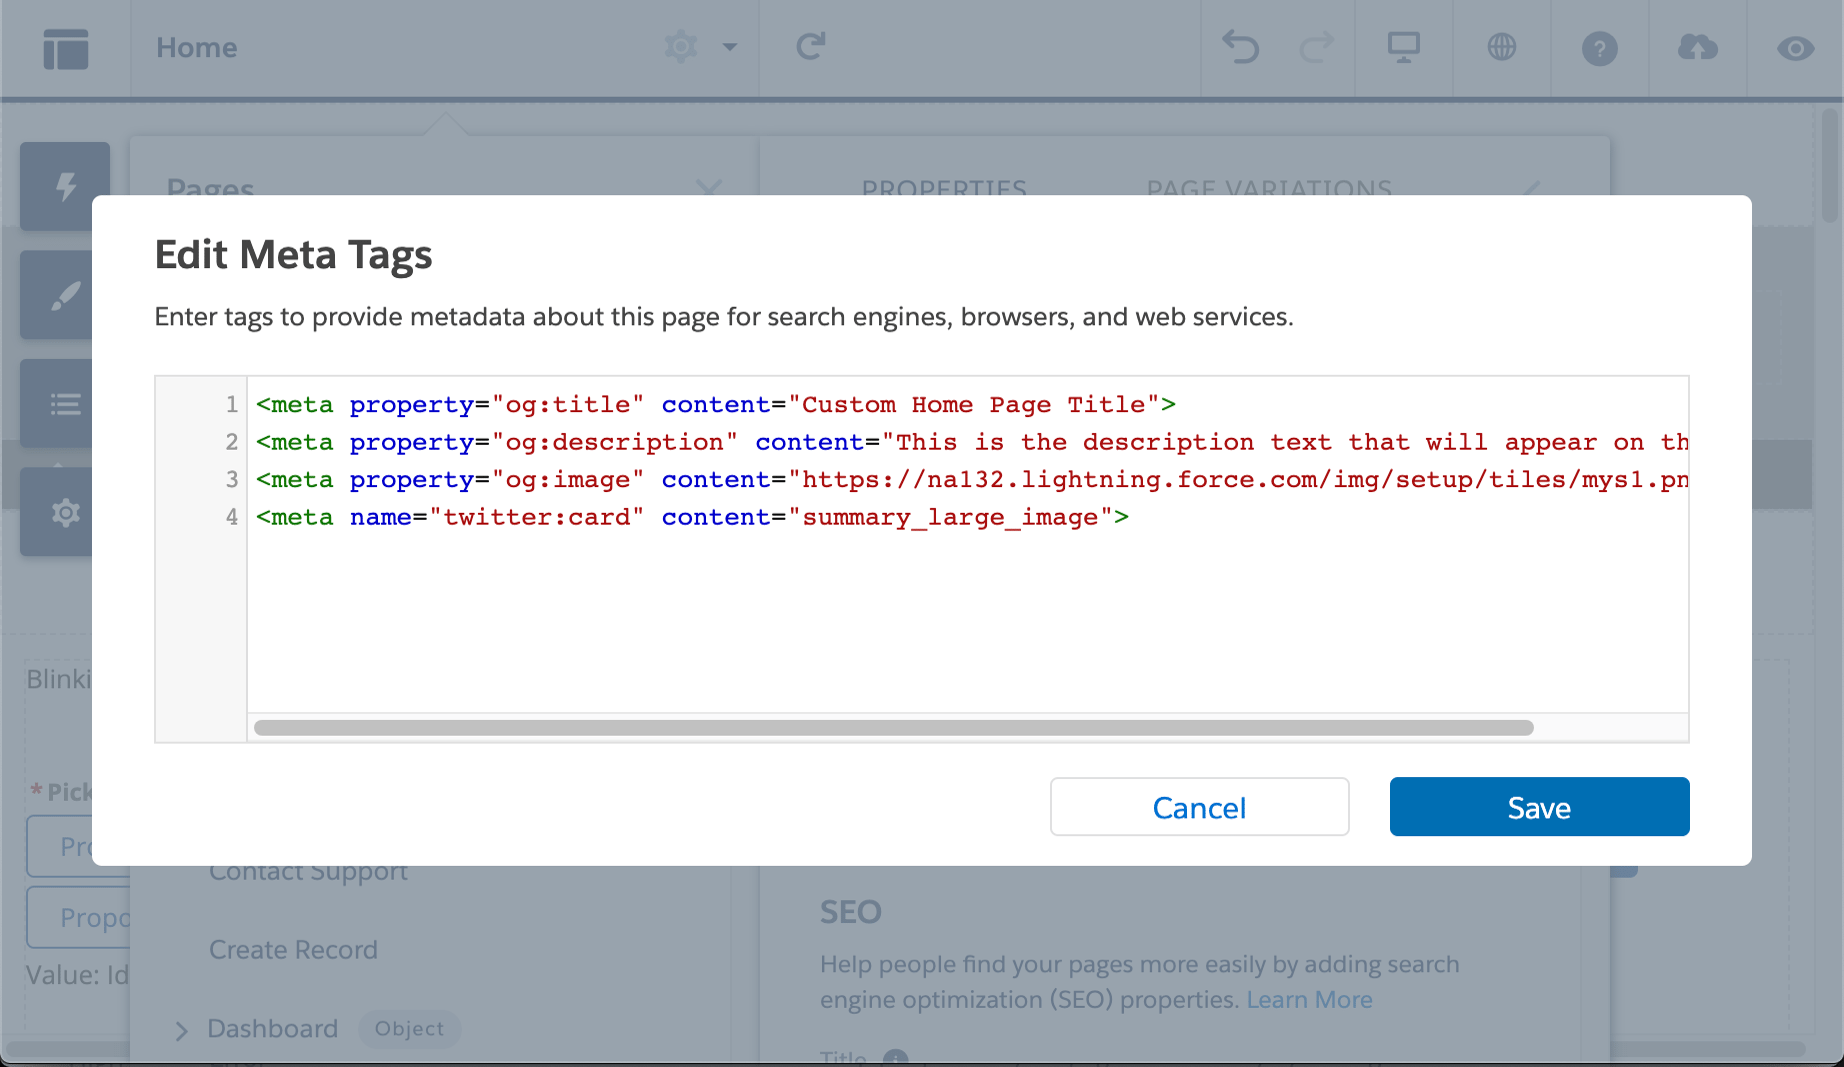Click the Edit Meta Tags heading
Image resolution: width=1844 pixels, height=1067 pixels.
click(x=293, y=255)
